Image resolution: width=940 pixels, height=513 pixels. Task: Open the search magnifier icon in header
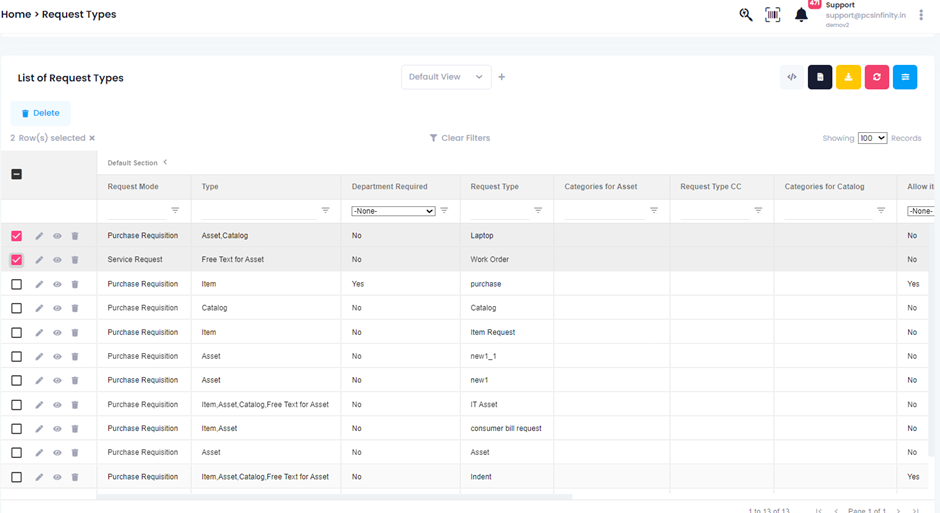[x=745, y=14]
